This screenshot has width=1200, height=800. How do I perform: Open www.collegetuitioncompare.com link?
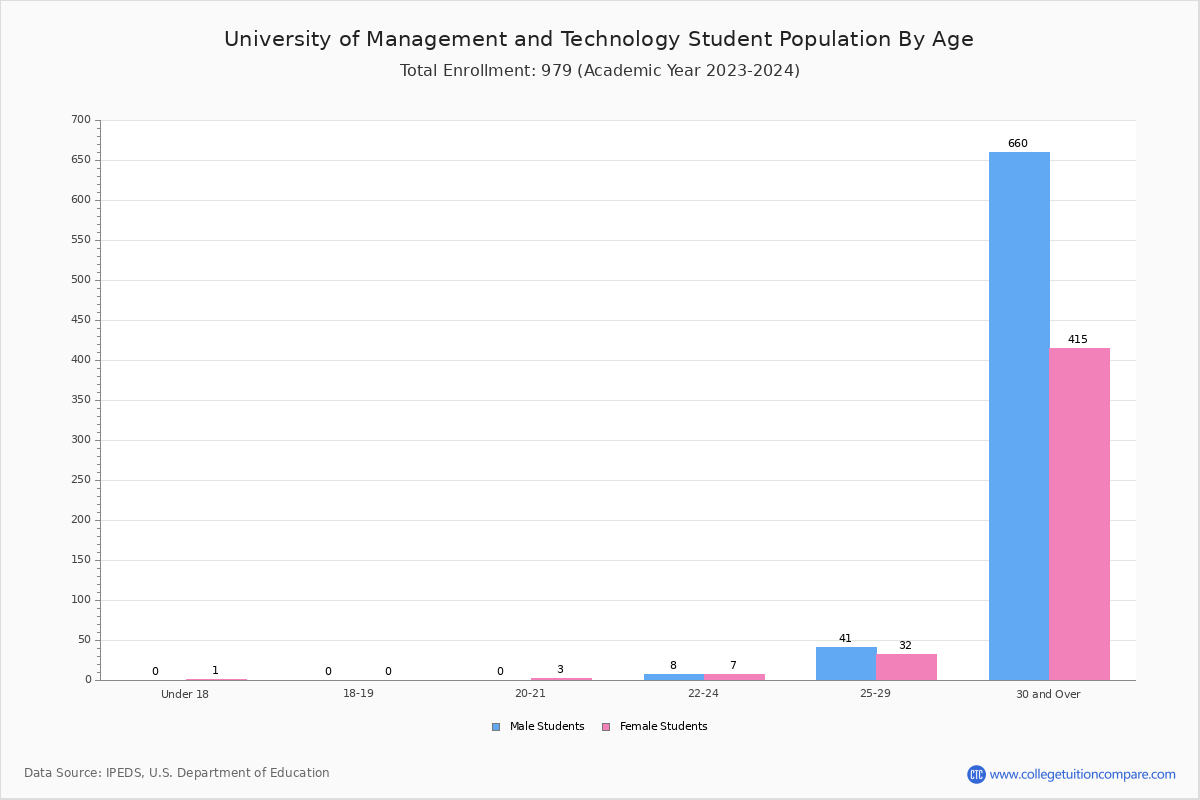pos(1082,774)
